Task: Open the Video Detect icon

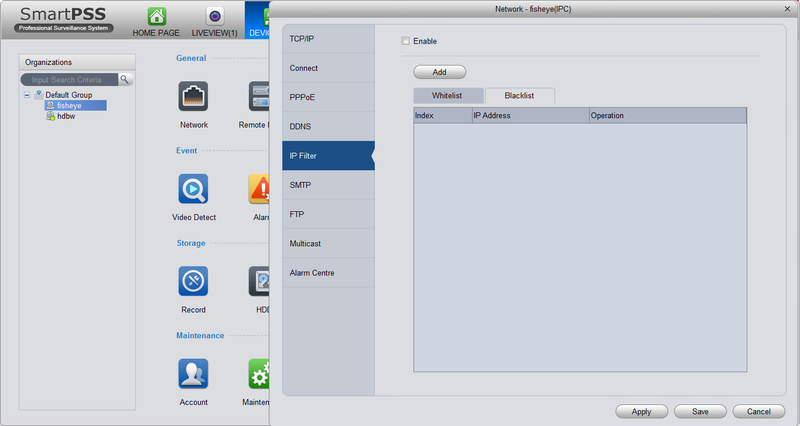Action: 193,188
